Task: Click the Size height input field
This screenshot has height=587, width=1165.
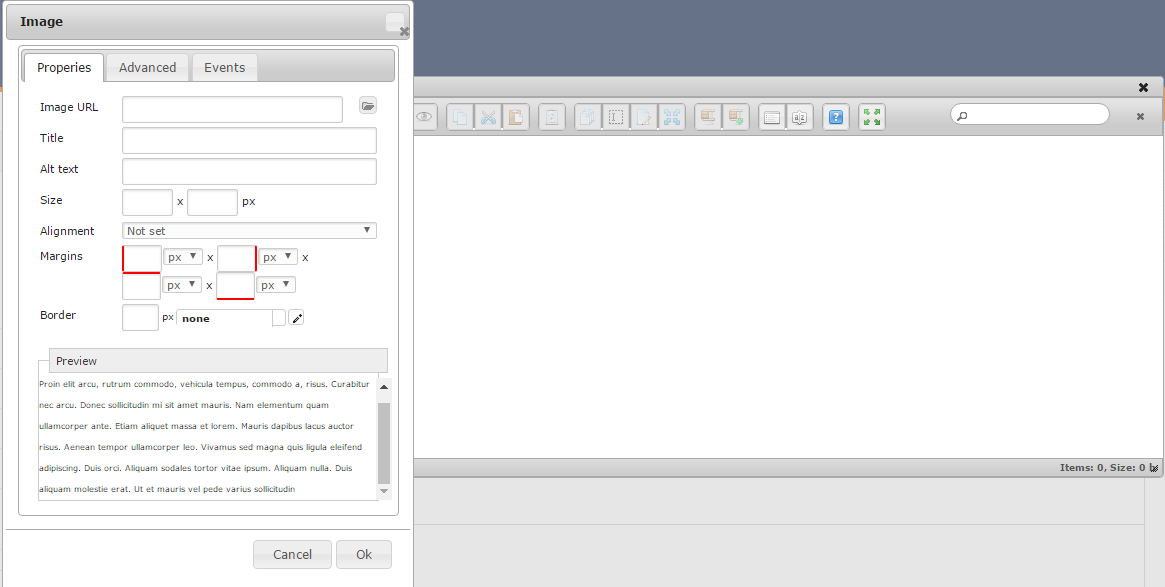Action: click(x=212, y=202)
